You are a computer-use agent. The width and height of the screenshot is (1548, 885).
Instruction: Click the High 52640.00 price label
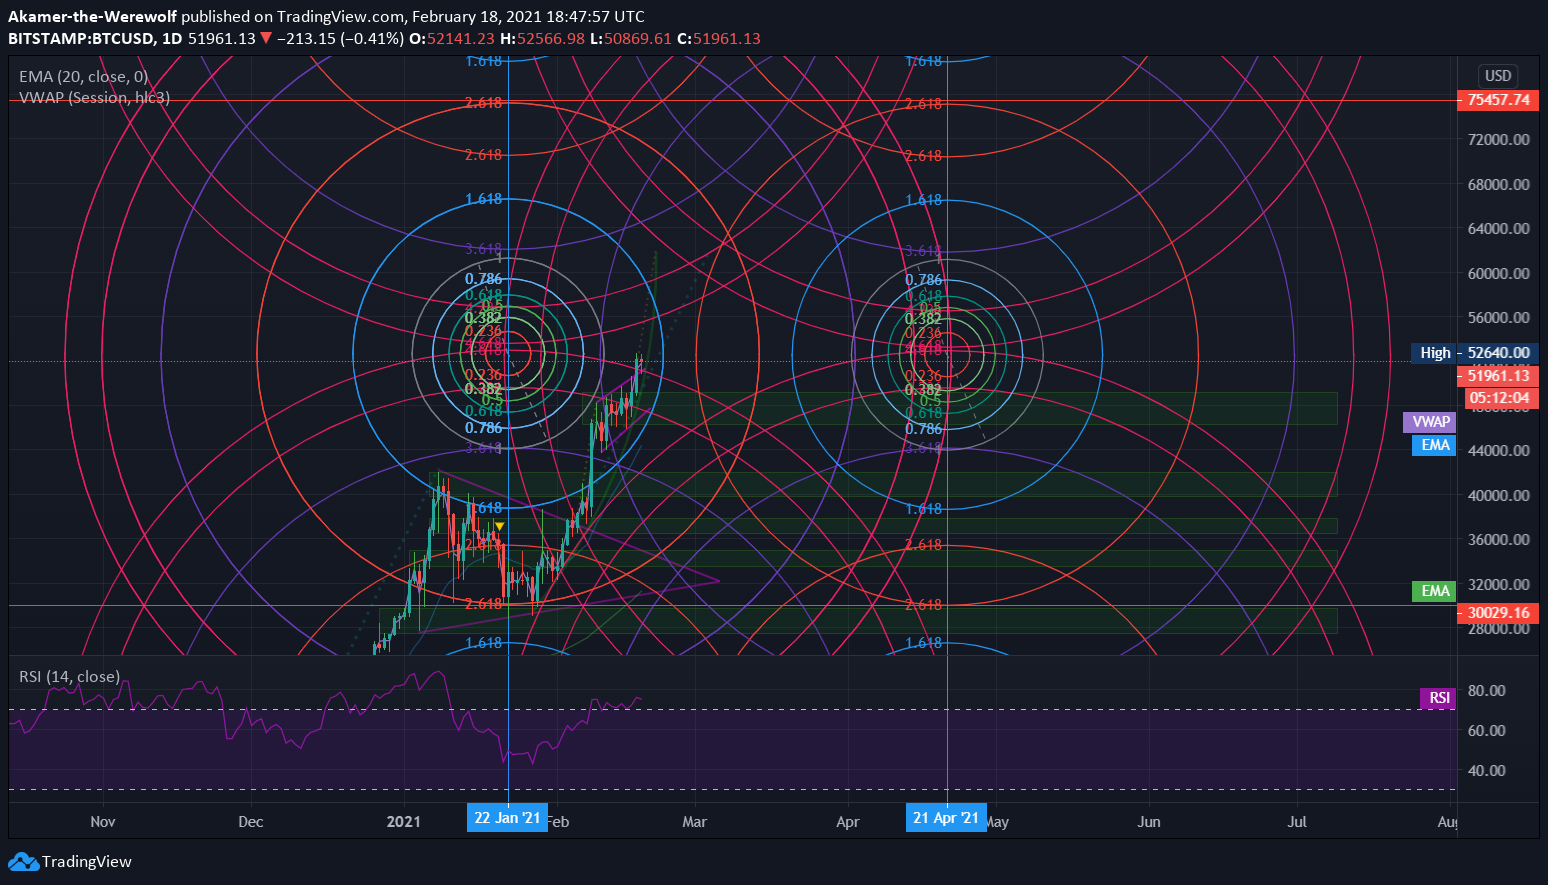pos(1475,353)
